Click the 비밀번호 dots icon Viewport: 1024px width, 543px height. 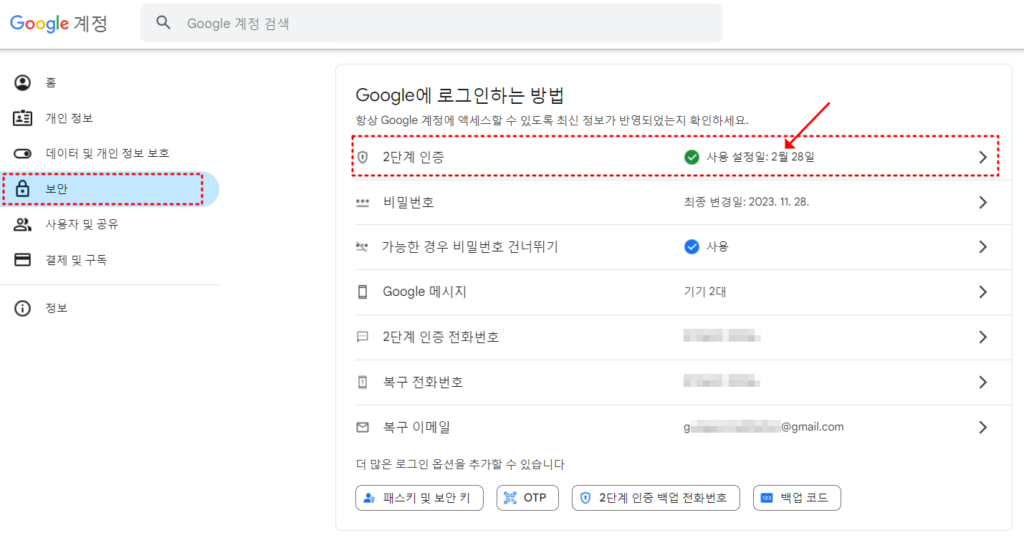[x=362, y=203]
